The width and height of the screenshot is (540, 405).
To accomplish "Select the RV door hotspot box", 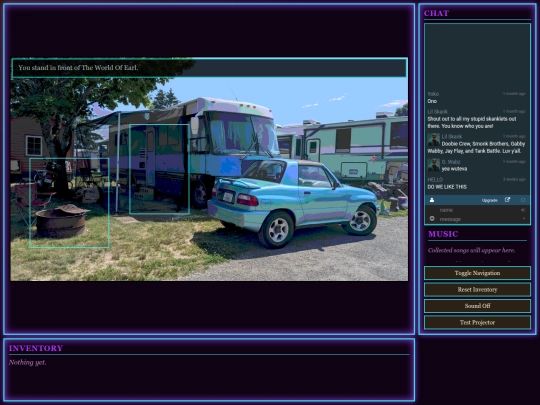I will click(159, 169).
